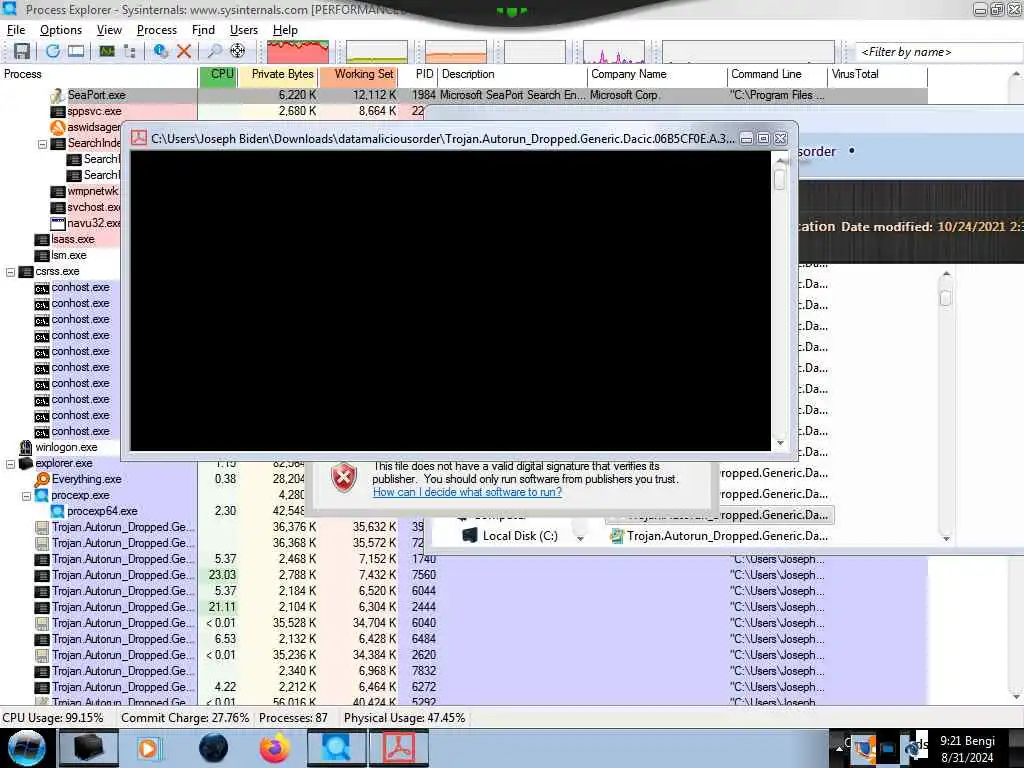Click the Show Lower Pane toolbar icon
Screen dimensions: 1024x768
[x=76, y=51]
